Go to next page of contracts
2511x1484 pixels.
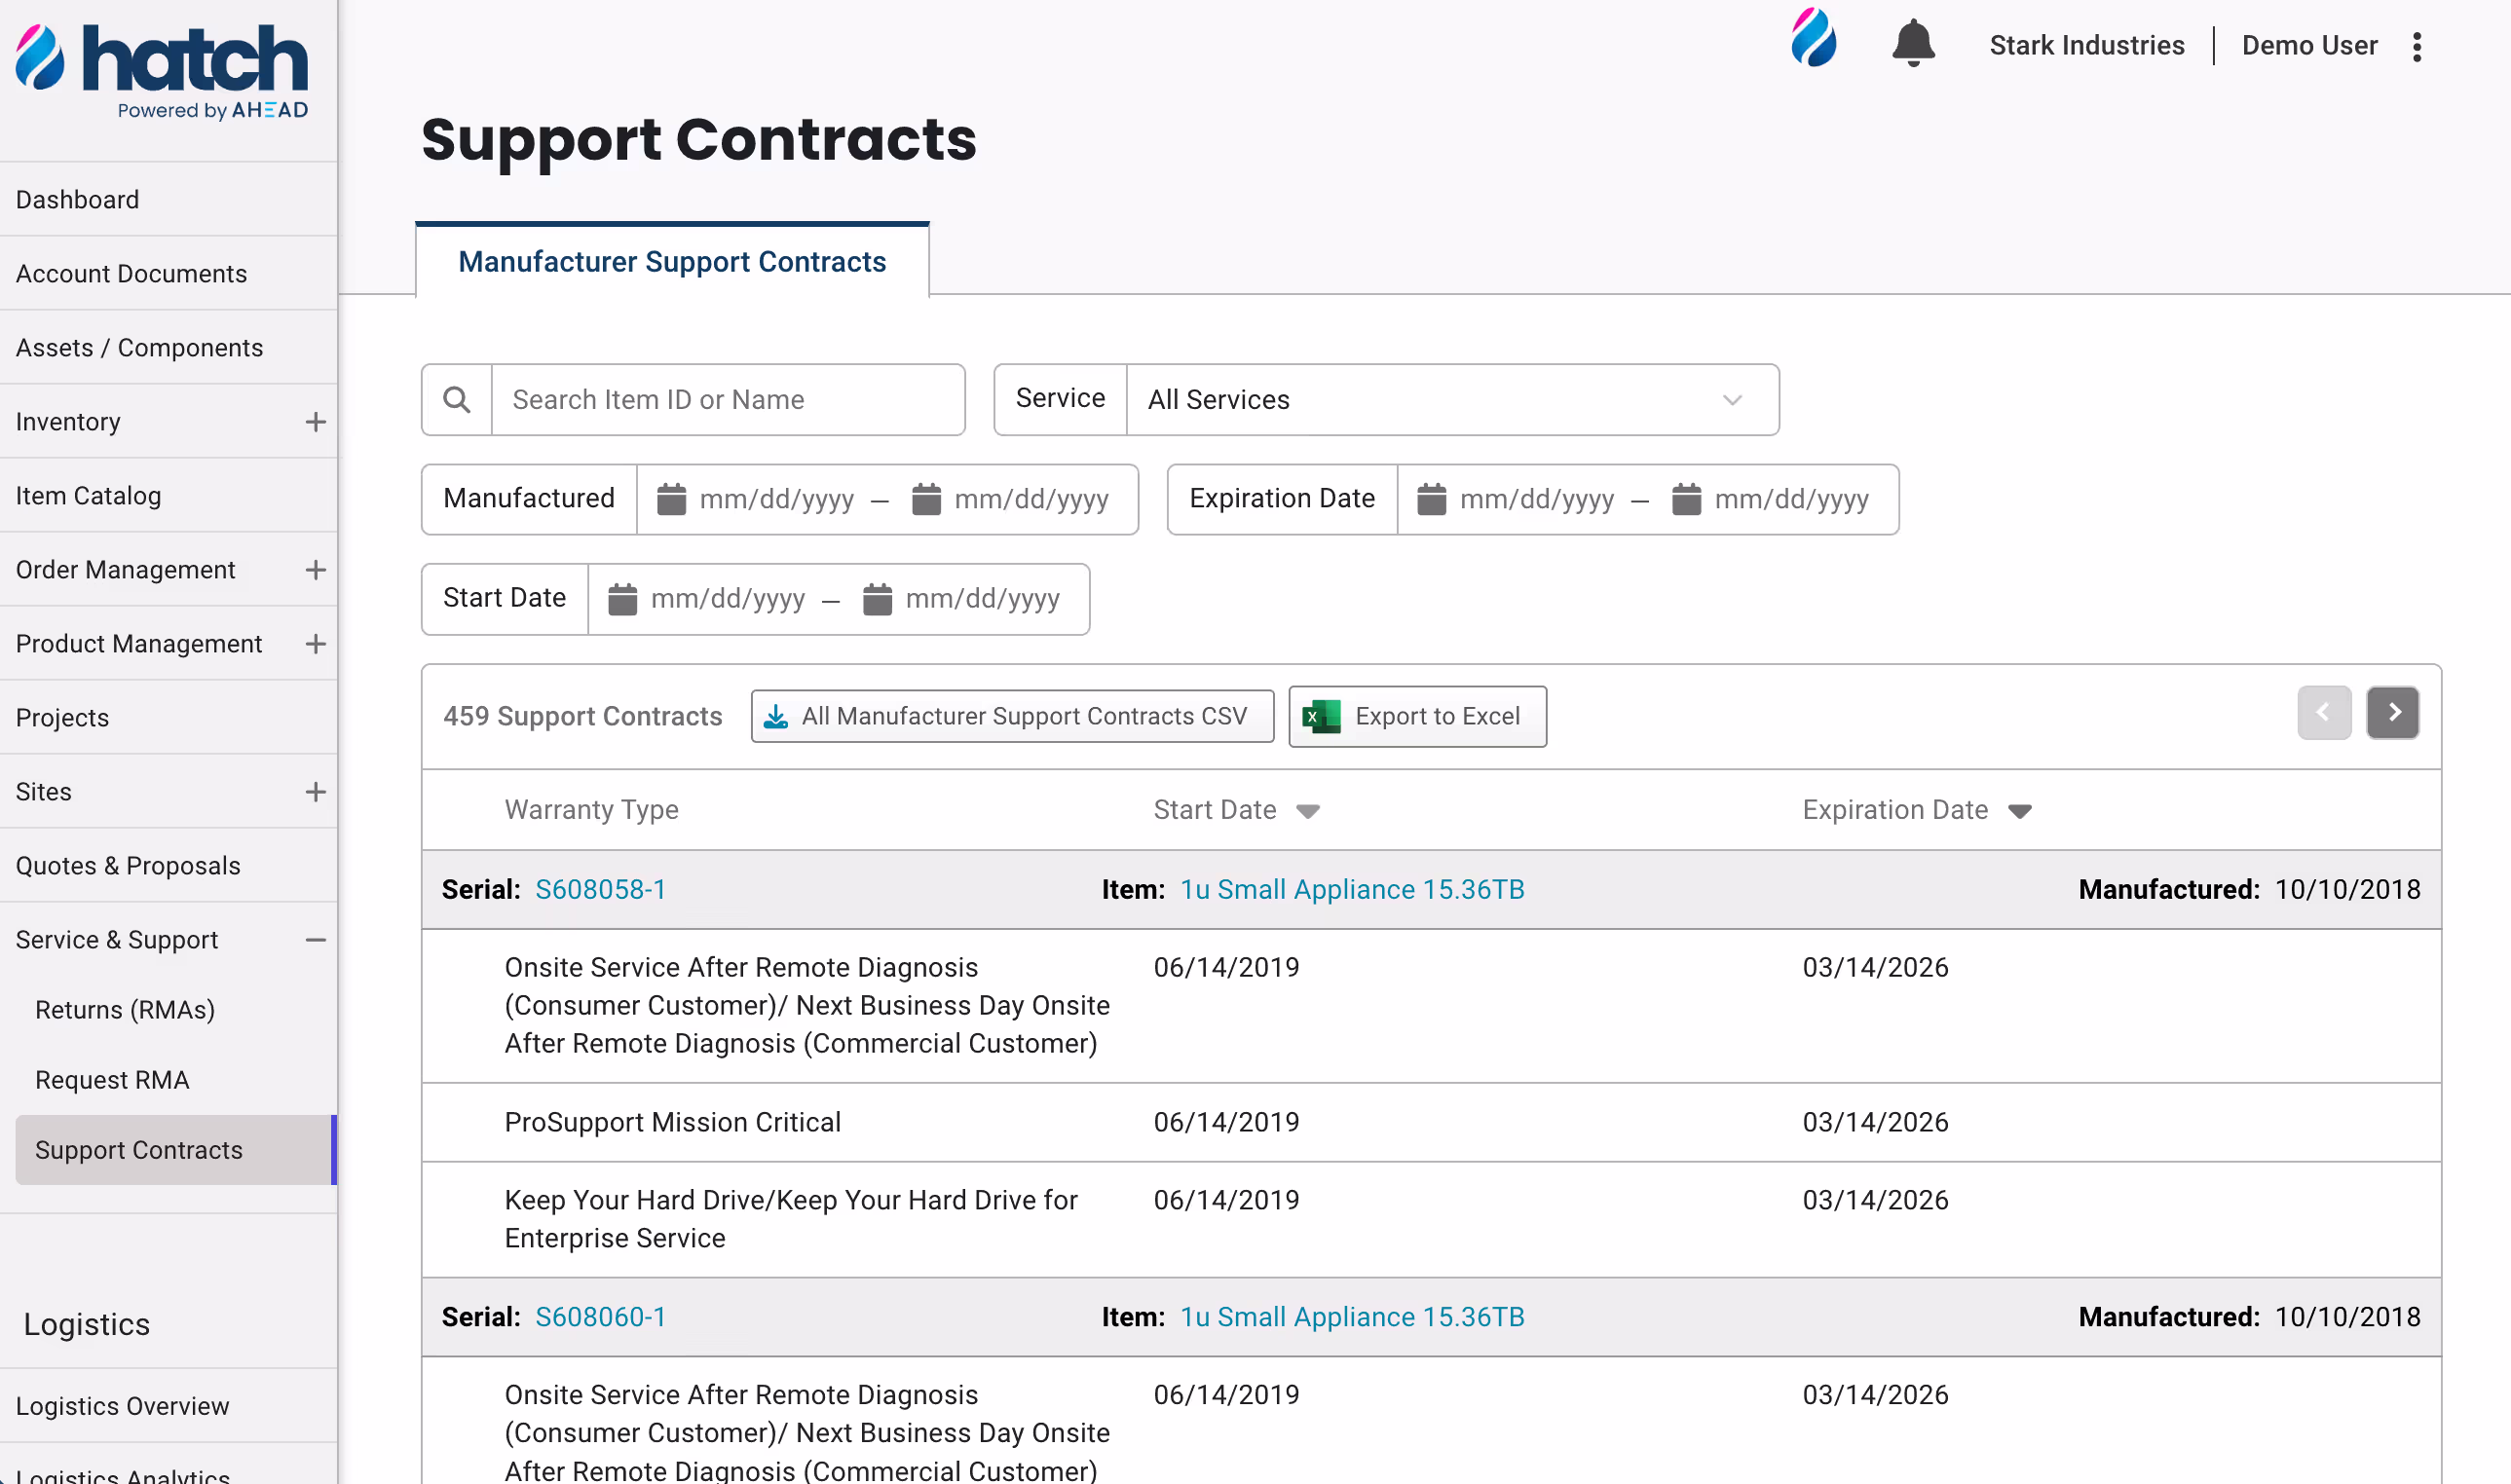click(2392, 713)
